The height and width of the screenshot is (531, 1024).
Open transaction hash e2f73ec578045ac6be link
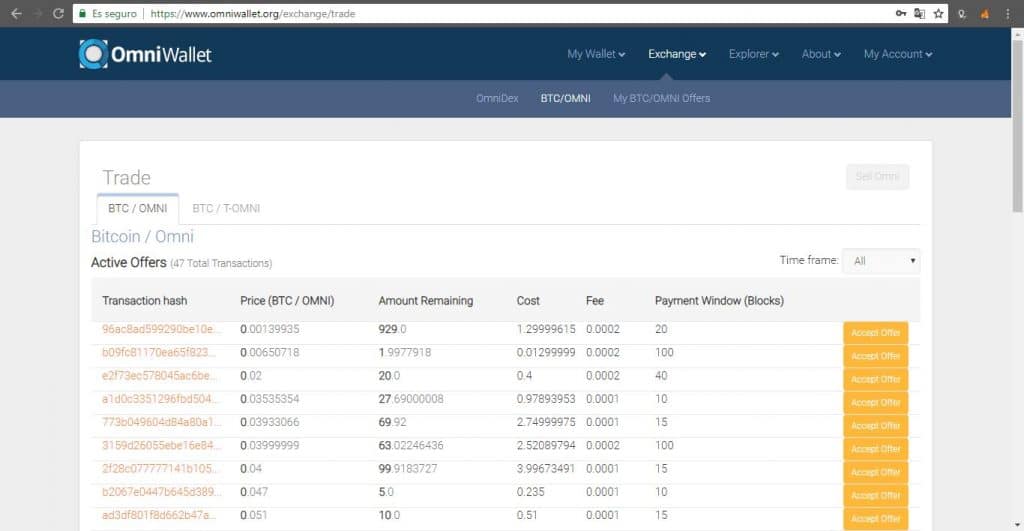click(159, 376)
